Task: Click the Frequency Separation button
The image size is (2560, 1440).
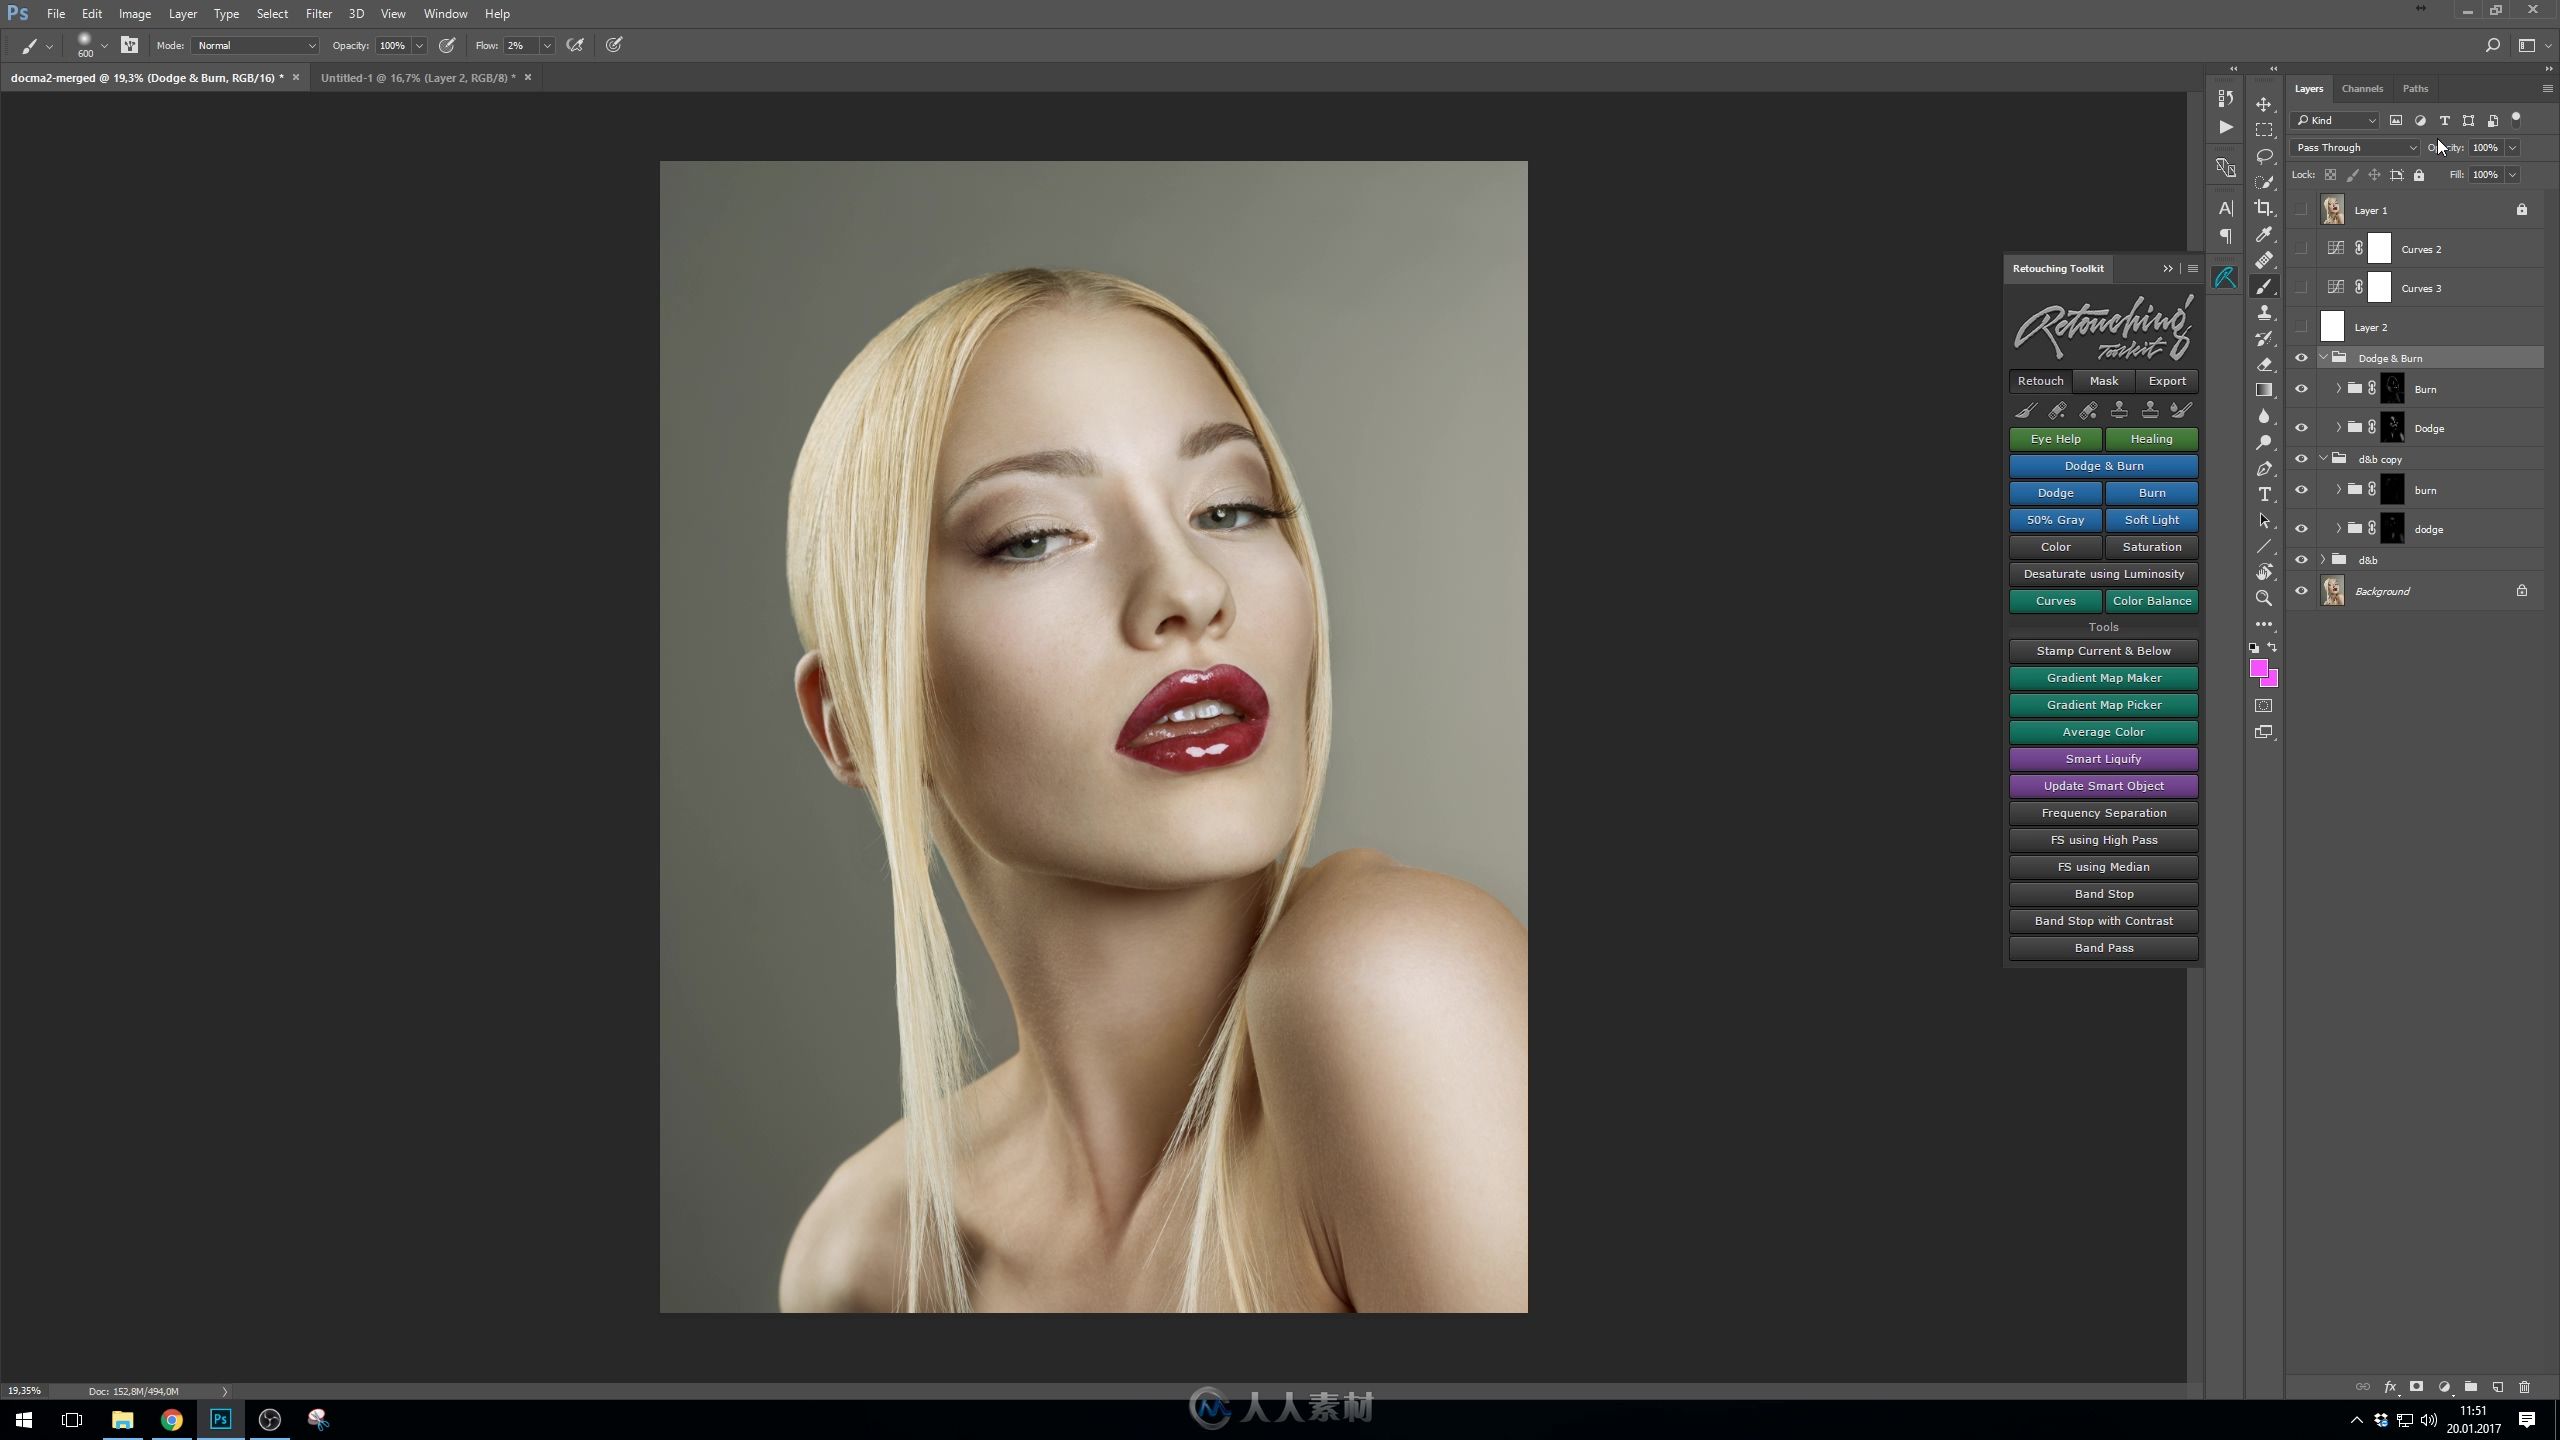Action: click(2103, 813)
